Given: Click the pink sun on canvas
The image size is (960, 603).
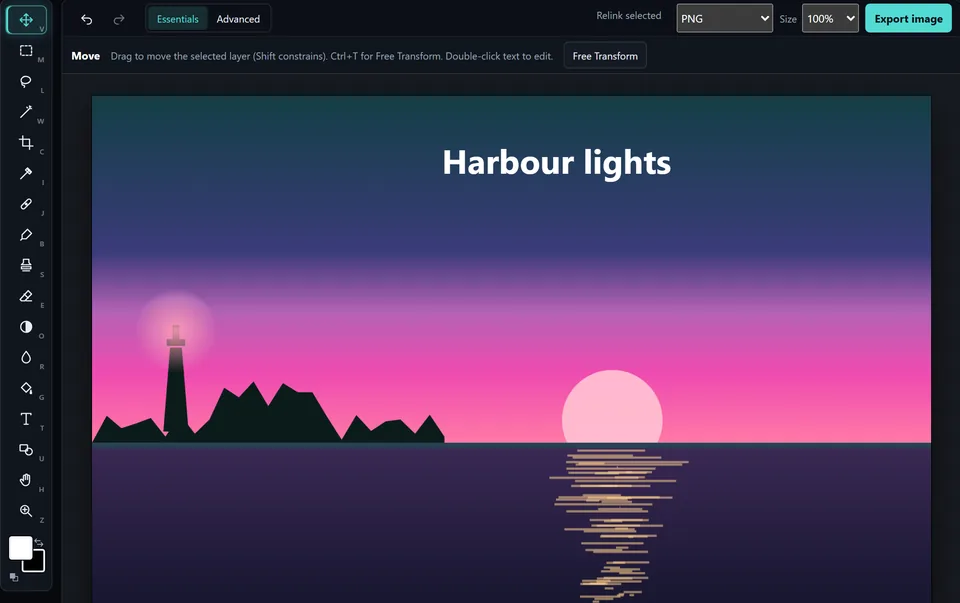Looking at the screenshot, I should [612, 406].
